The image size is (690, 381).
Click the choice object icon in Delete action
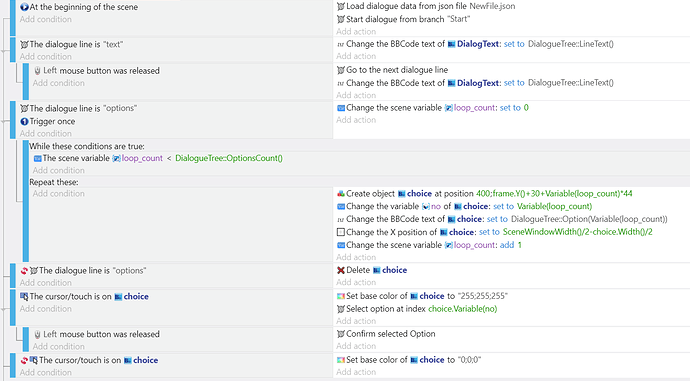377,270
